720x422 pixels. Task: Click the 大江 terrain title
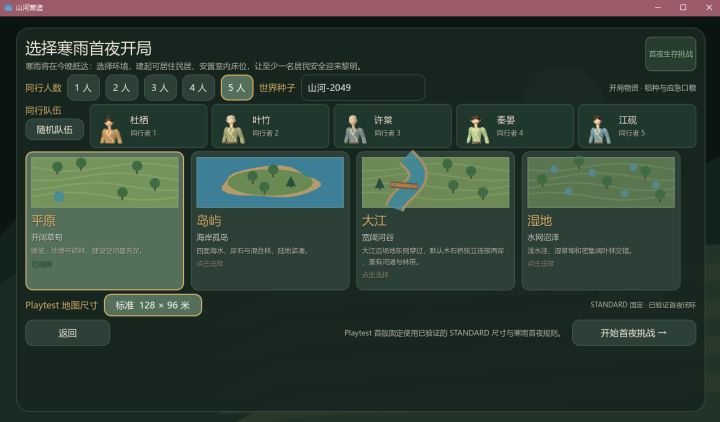[374, 221]
